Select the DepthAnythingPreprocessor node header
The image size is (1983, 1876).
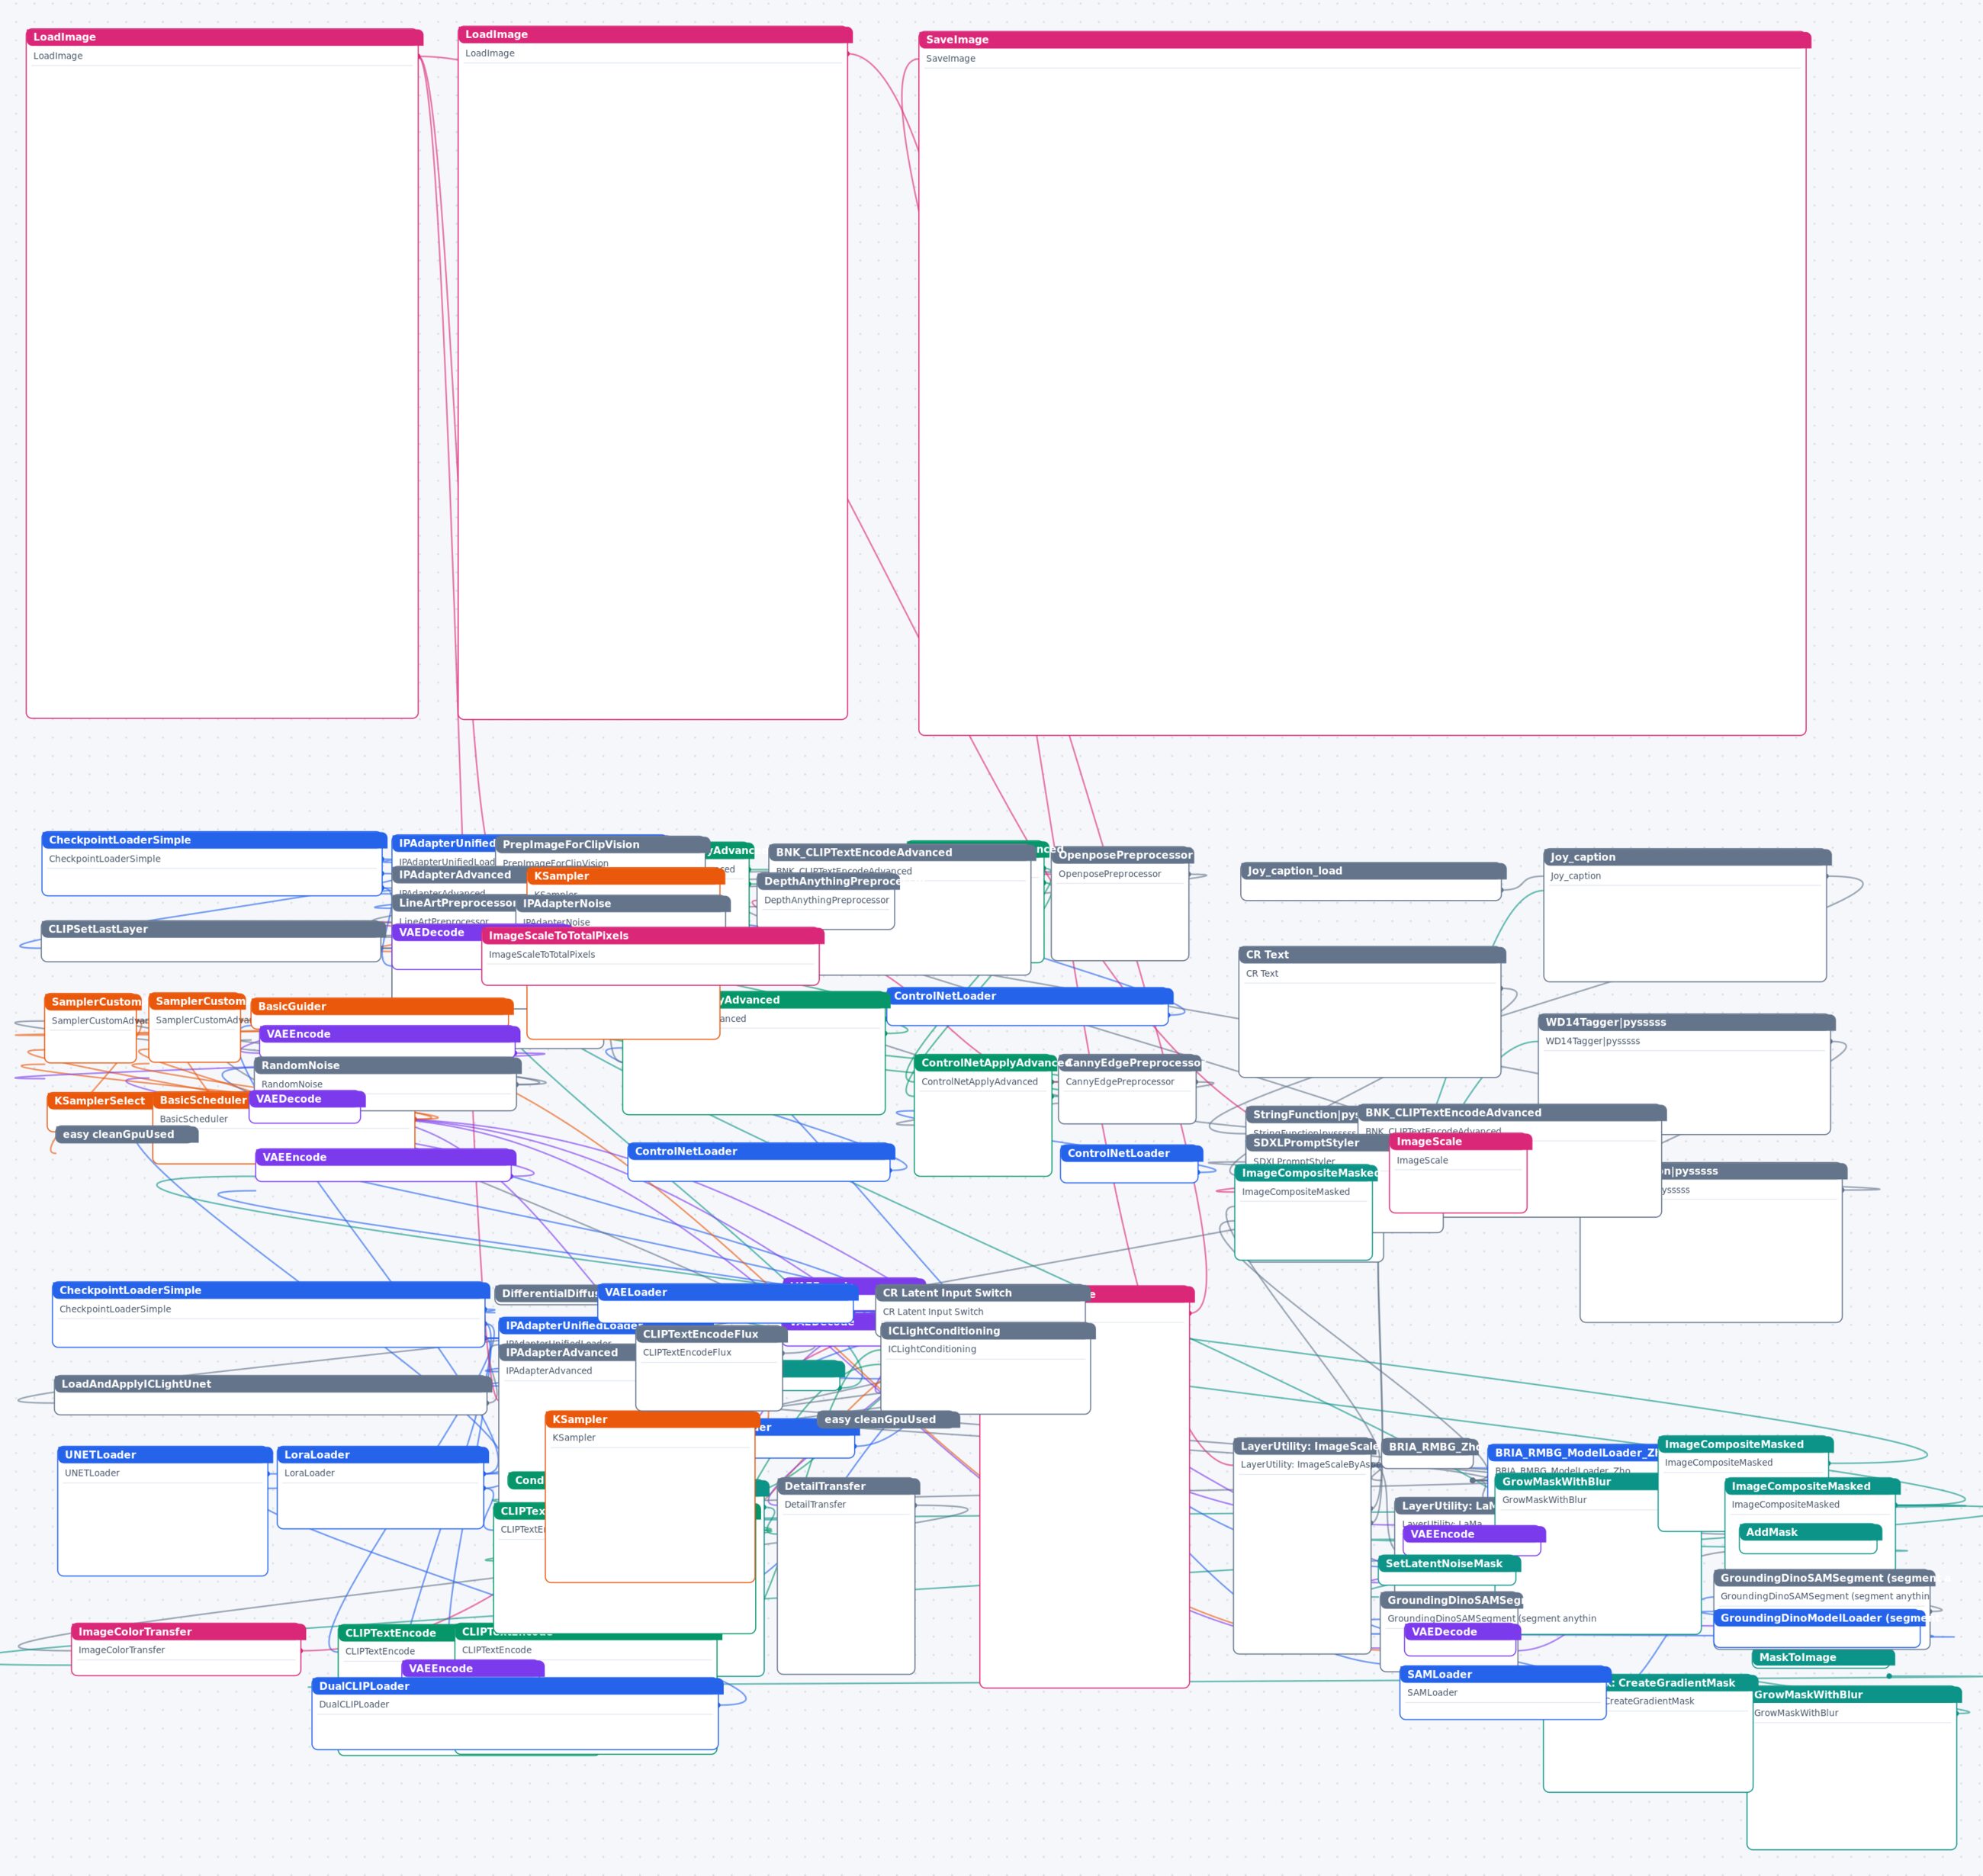click(829, 882)
